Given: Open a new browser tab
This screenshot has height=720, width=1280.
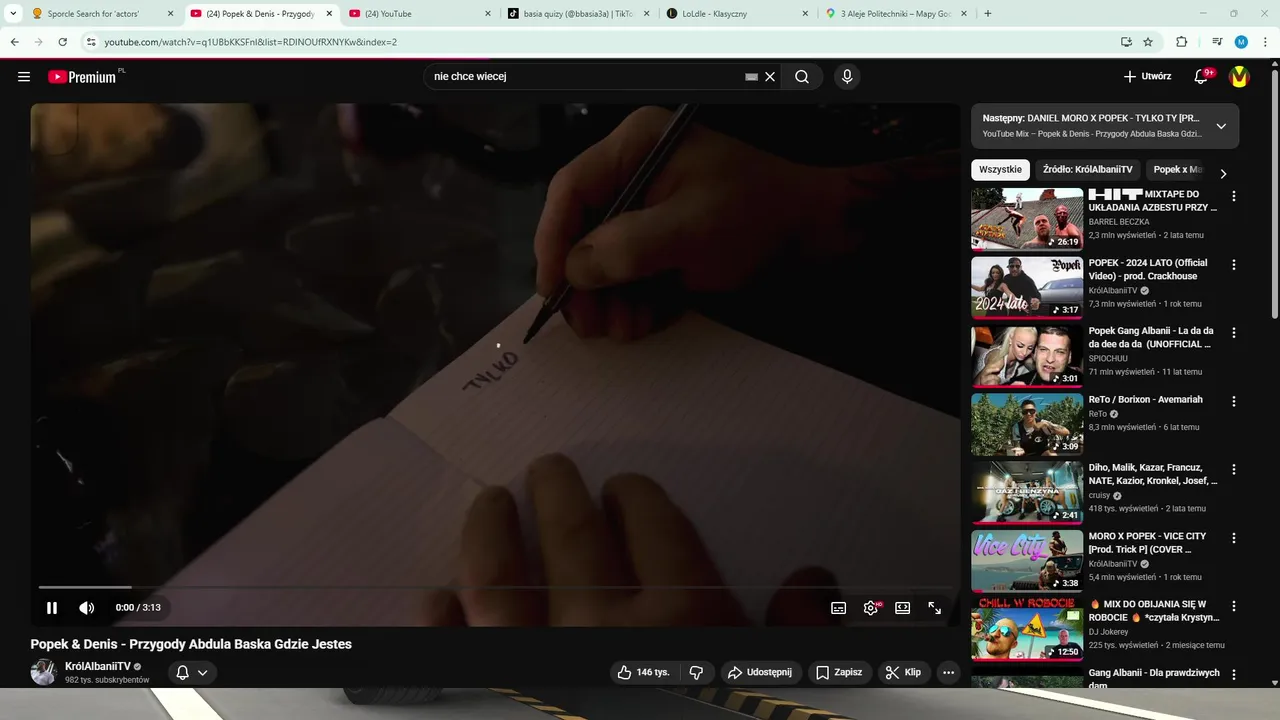Looking at the screenshot, I should [x=988, y=14].
